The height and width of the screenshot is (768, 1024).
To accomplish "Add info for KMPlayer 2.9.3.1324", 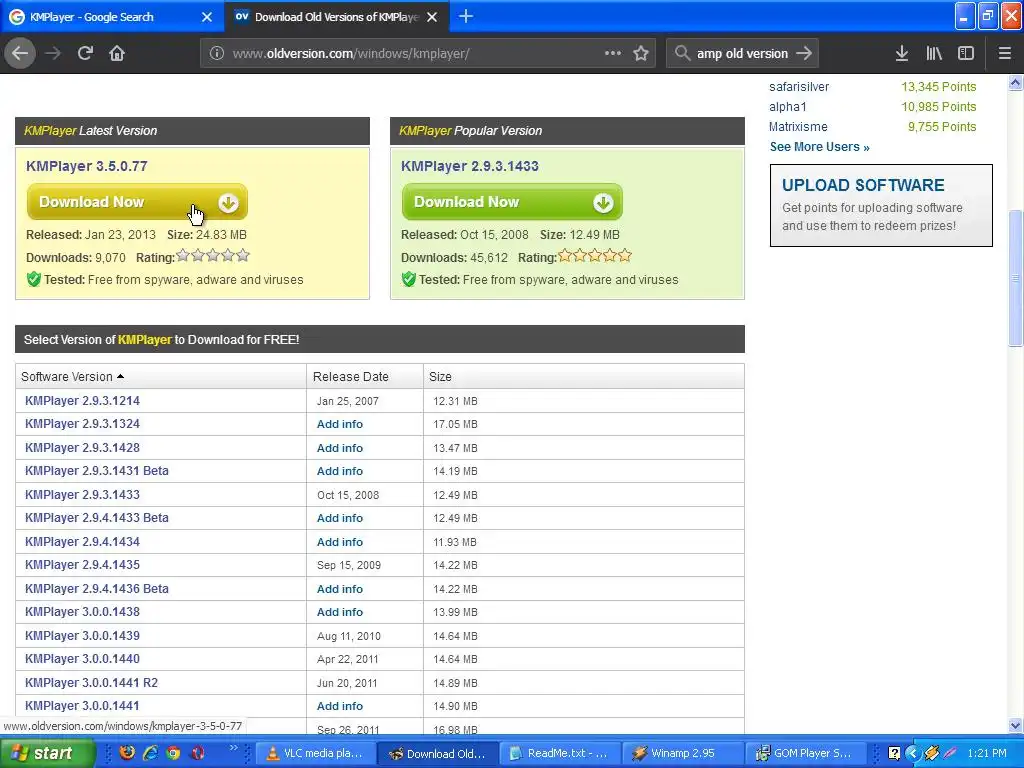I will click(x=340, y=424).
